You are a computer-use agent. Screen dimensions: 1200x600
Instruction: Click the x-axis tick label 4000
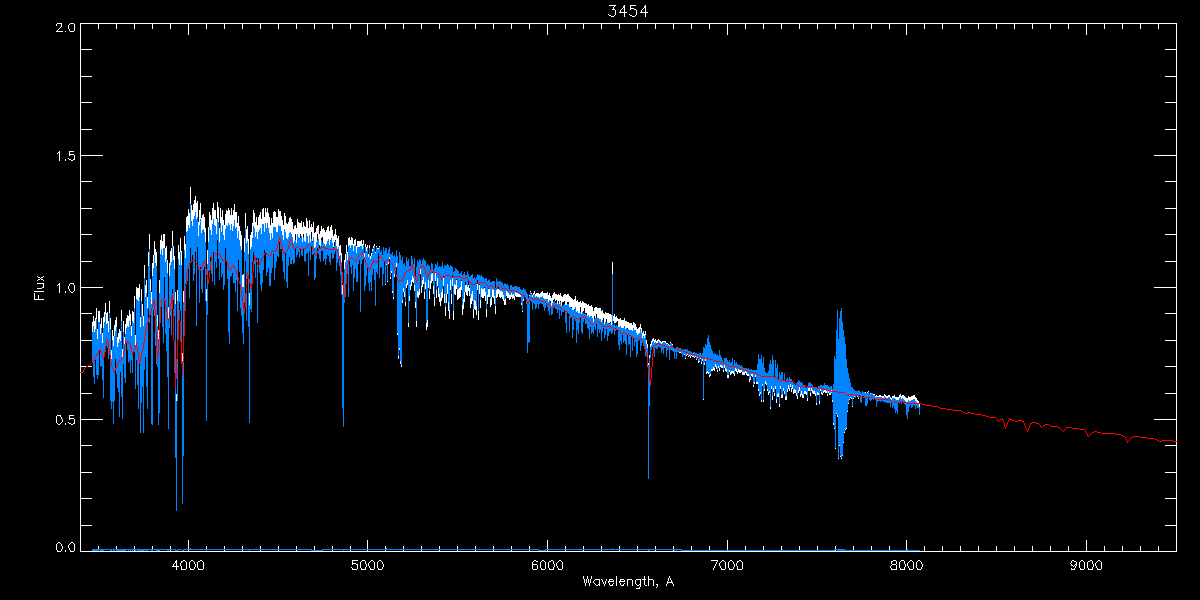(188, 565)
